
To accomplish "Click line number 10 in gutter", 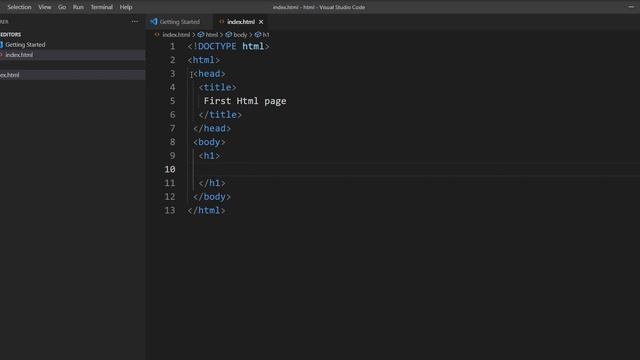I will tap(170, 169).
